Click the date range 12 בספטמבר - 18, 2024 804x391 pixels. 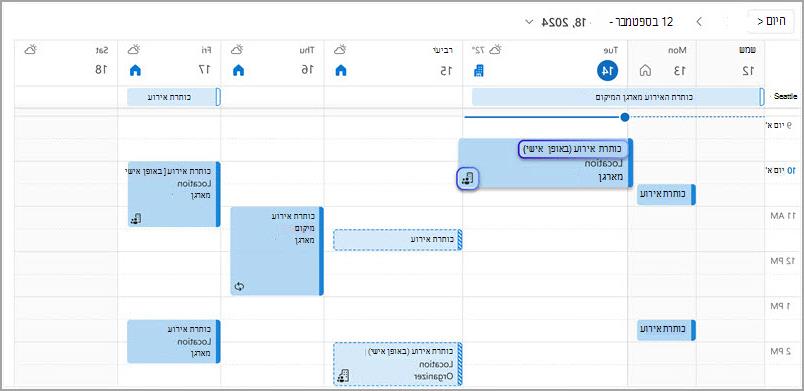coord(607,22)
